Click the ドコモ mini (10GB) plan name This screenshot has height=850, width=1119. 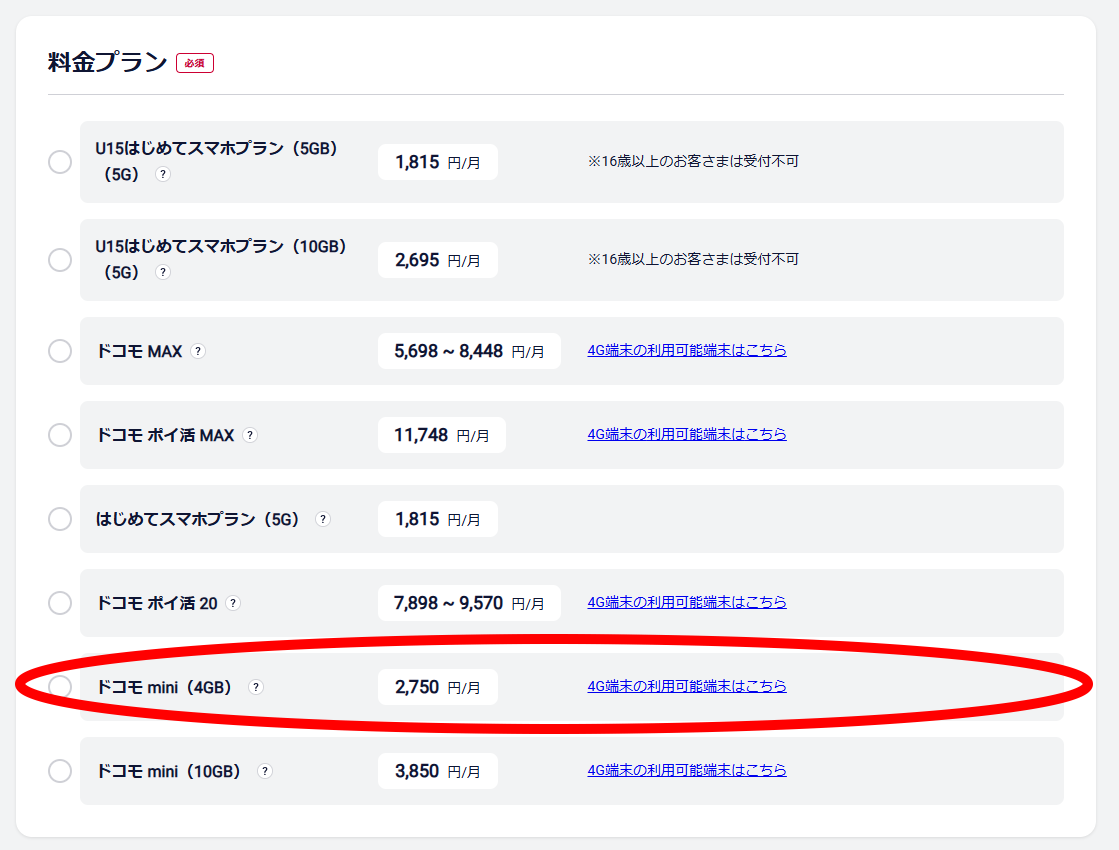(168, 771)
